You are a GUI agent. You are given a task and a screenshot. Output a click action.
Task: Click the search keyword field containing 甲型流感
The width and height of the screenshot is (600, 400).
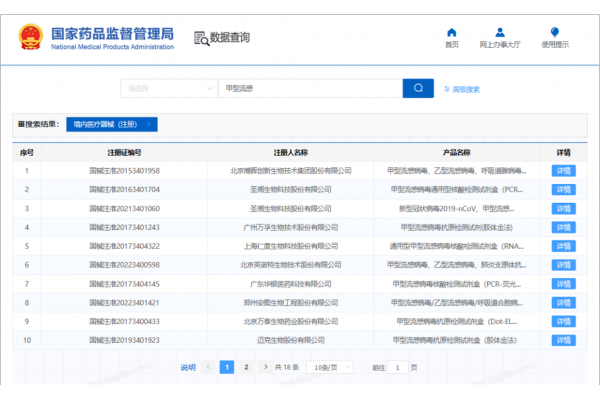point(310,88)
